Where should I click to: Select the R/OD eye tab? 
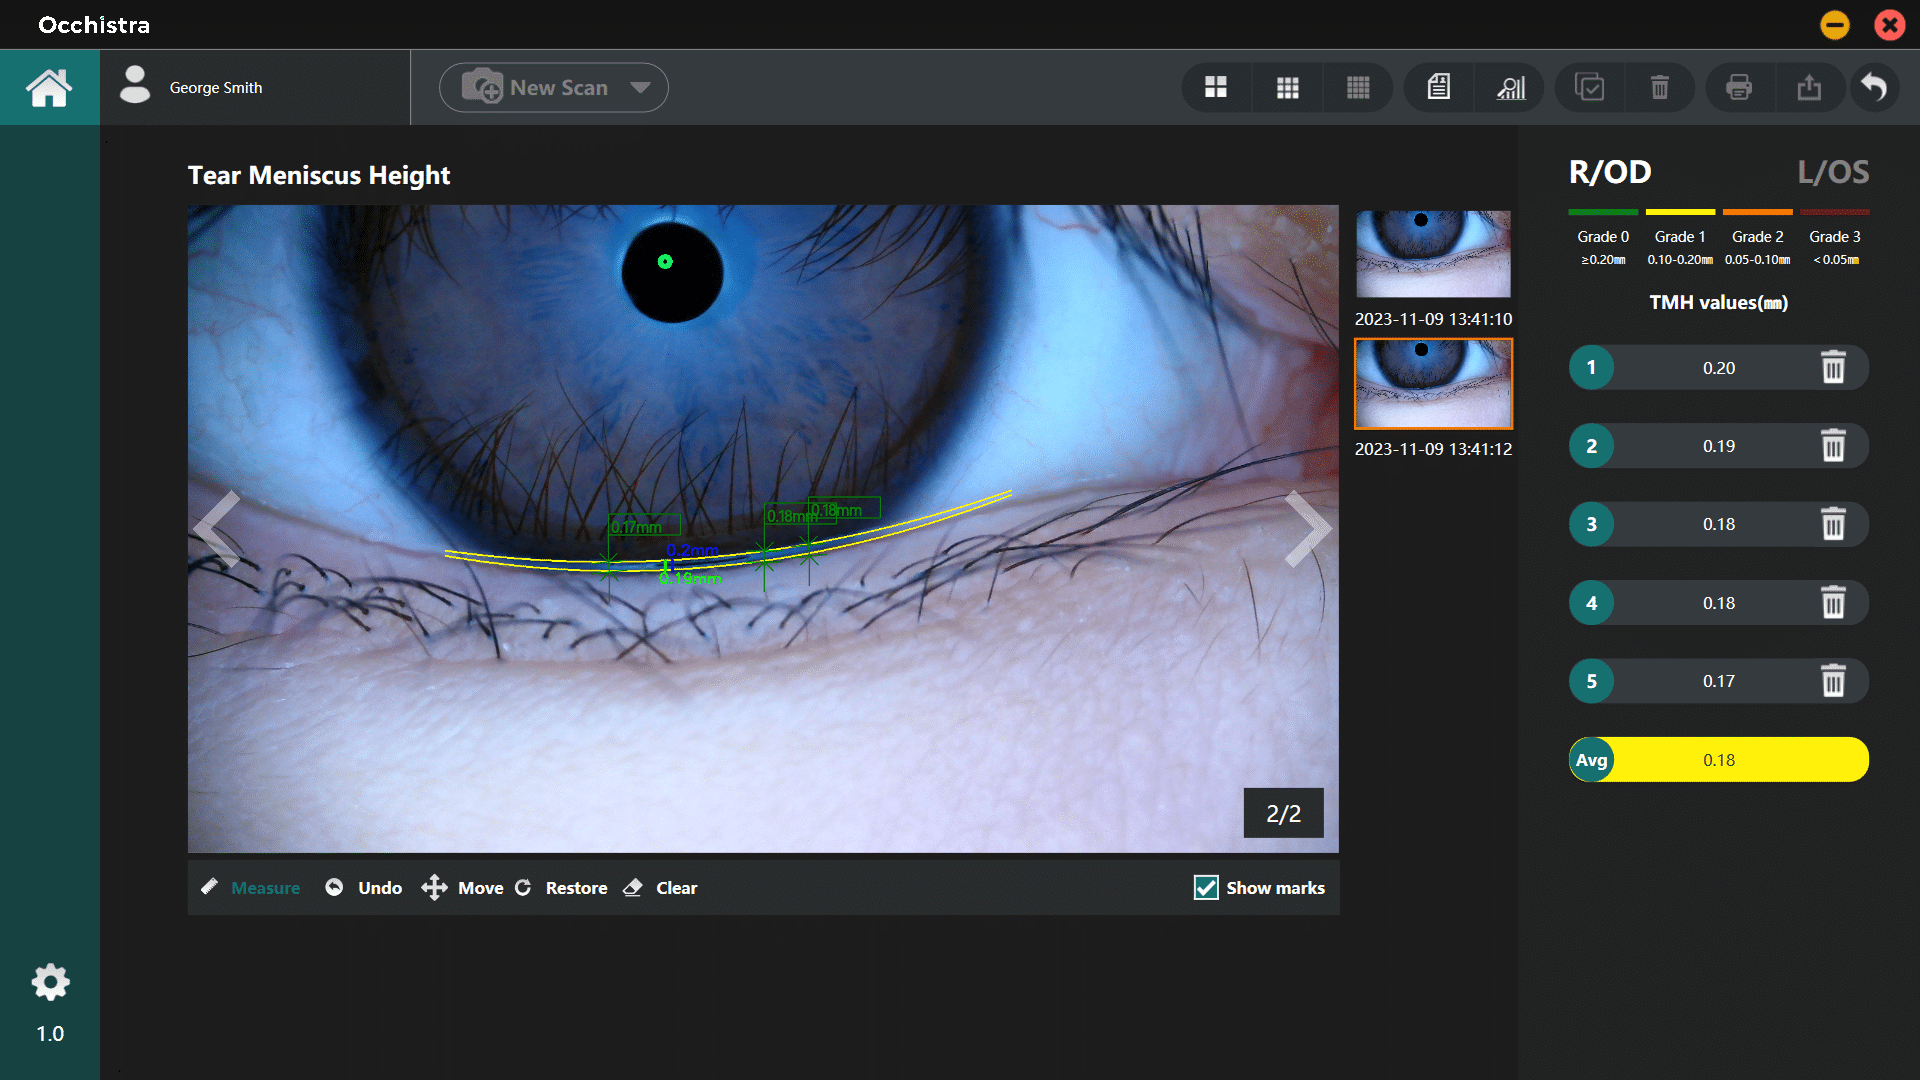[1609, 172]
